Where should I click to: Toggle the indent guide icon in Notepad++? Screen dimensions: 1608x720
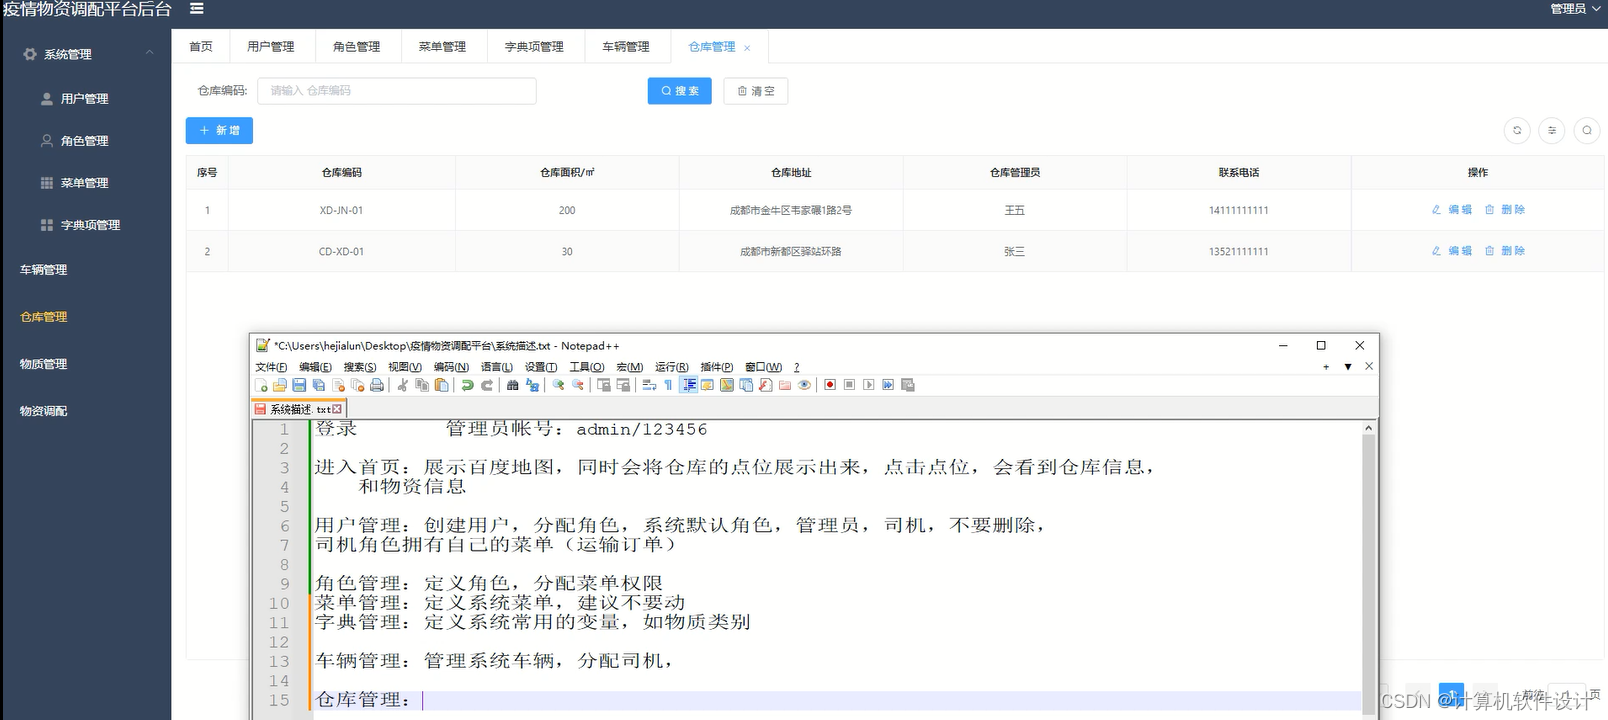click(x=689, y=385)
